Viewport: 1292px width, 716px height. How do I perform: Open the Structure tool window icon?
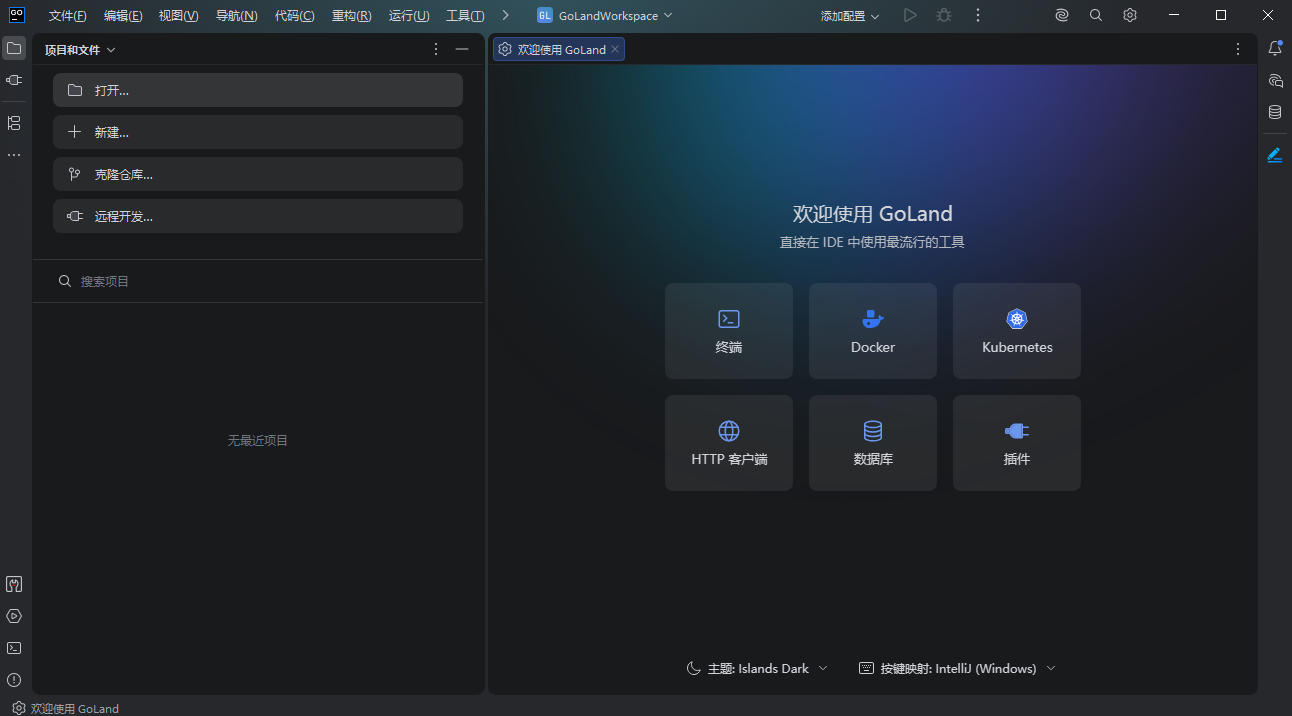(x=14, y=123)
